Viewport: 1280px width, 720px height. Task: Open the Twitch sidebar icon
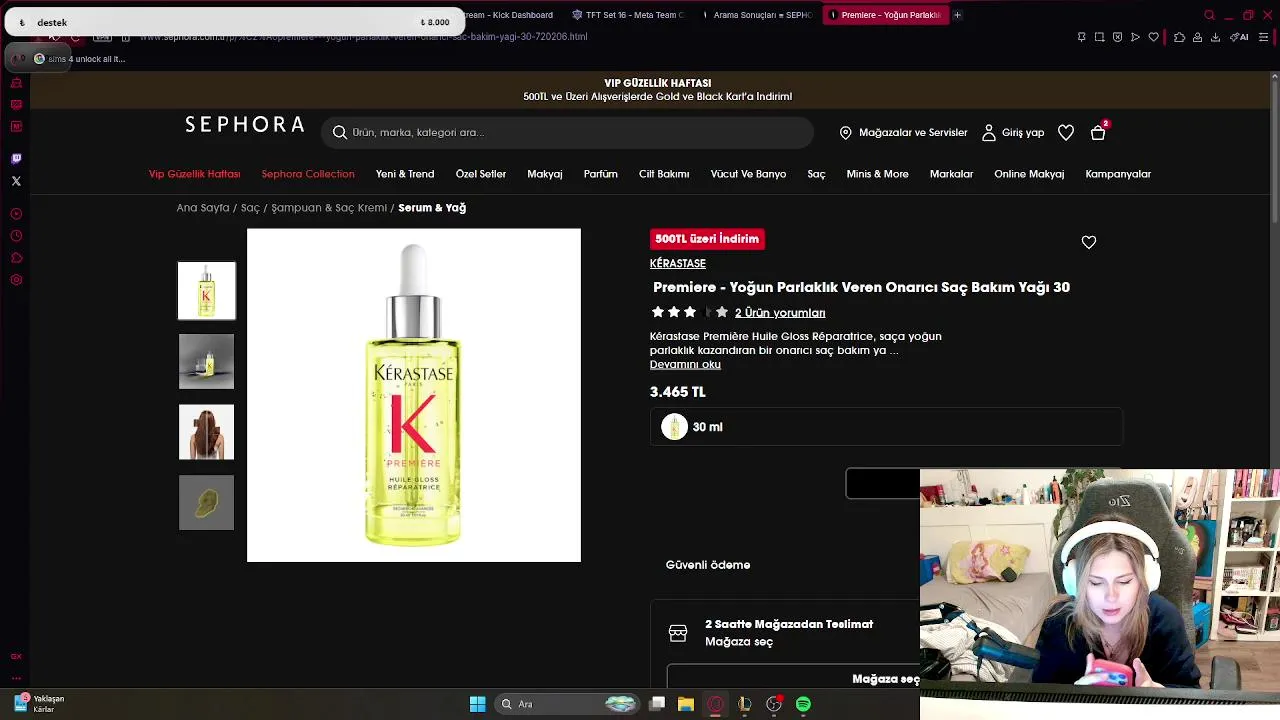tap(16, 159)
